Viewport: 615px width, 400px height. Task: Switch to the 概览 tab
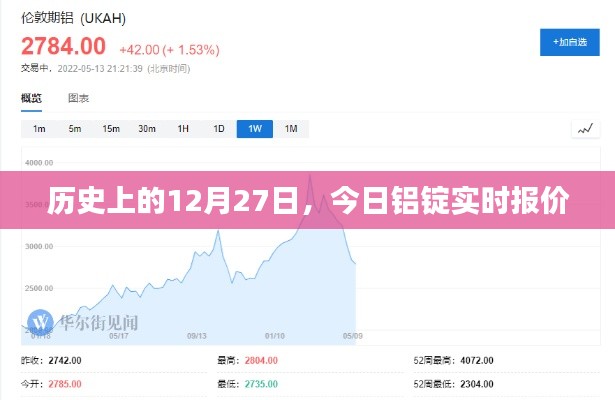pyautogui.click(x=31, y=98)
